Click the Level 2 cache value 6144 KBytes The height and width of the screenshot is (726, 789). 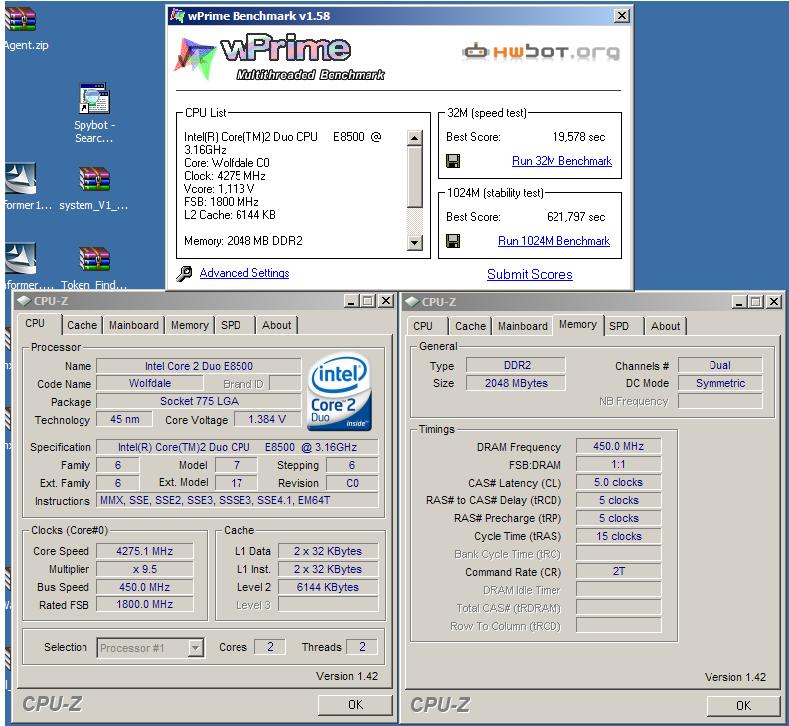328,587
